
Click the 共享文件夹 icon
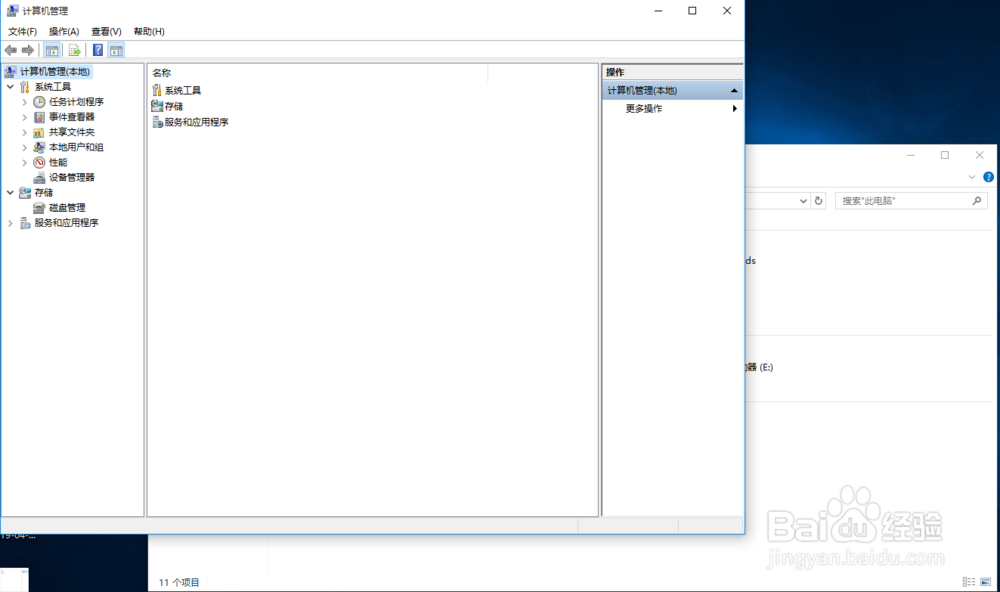[40, 132]
